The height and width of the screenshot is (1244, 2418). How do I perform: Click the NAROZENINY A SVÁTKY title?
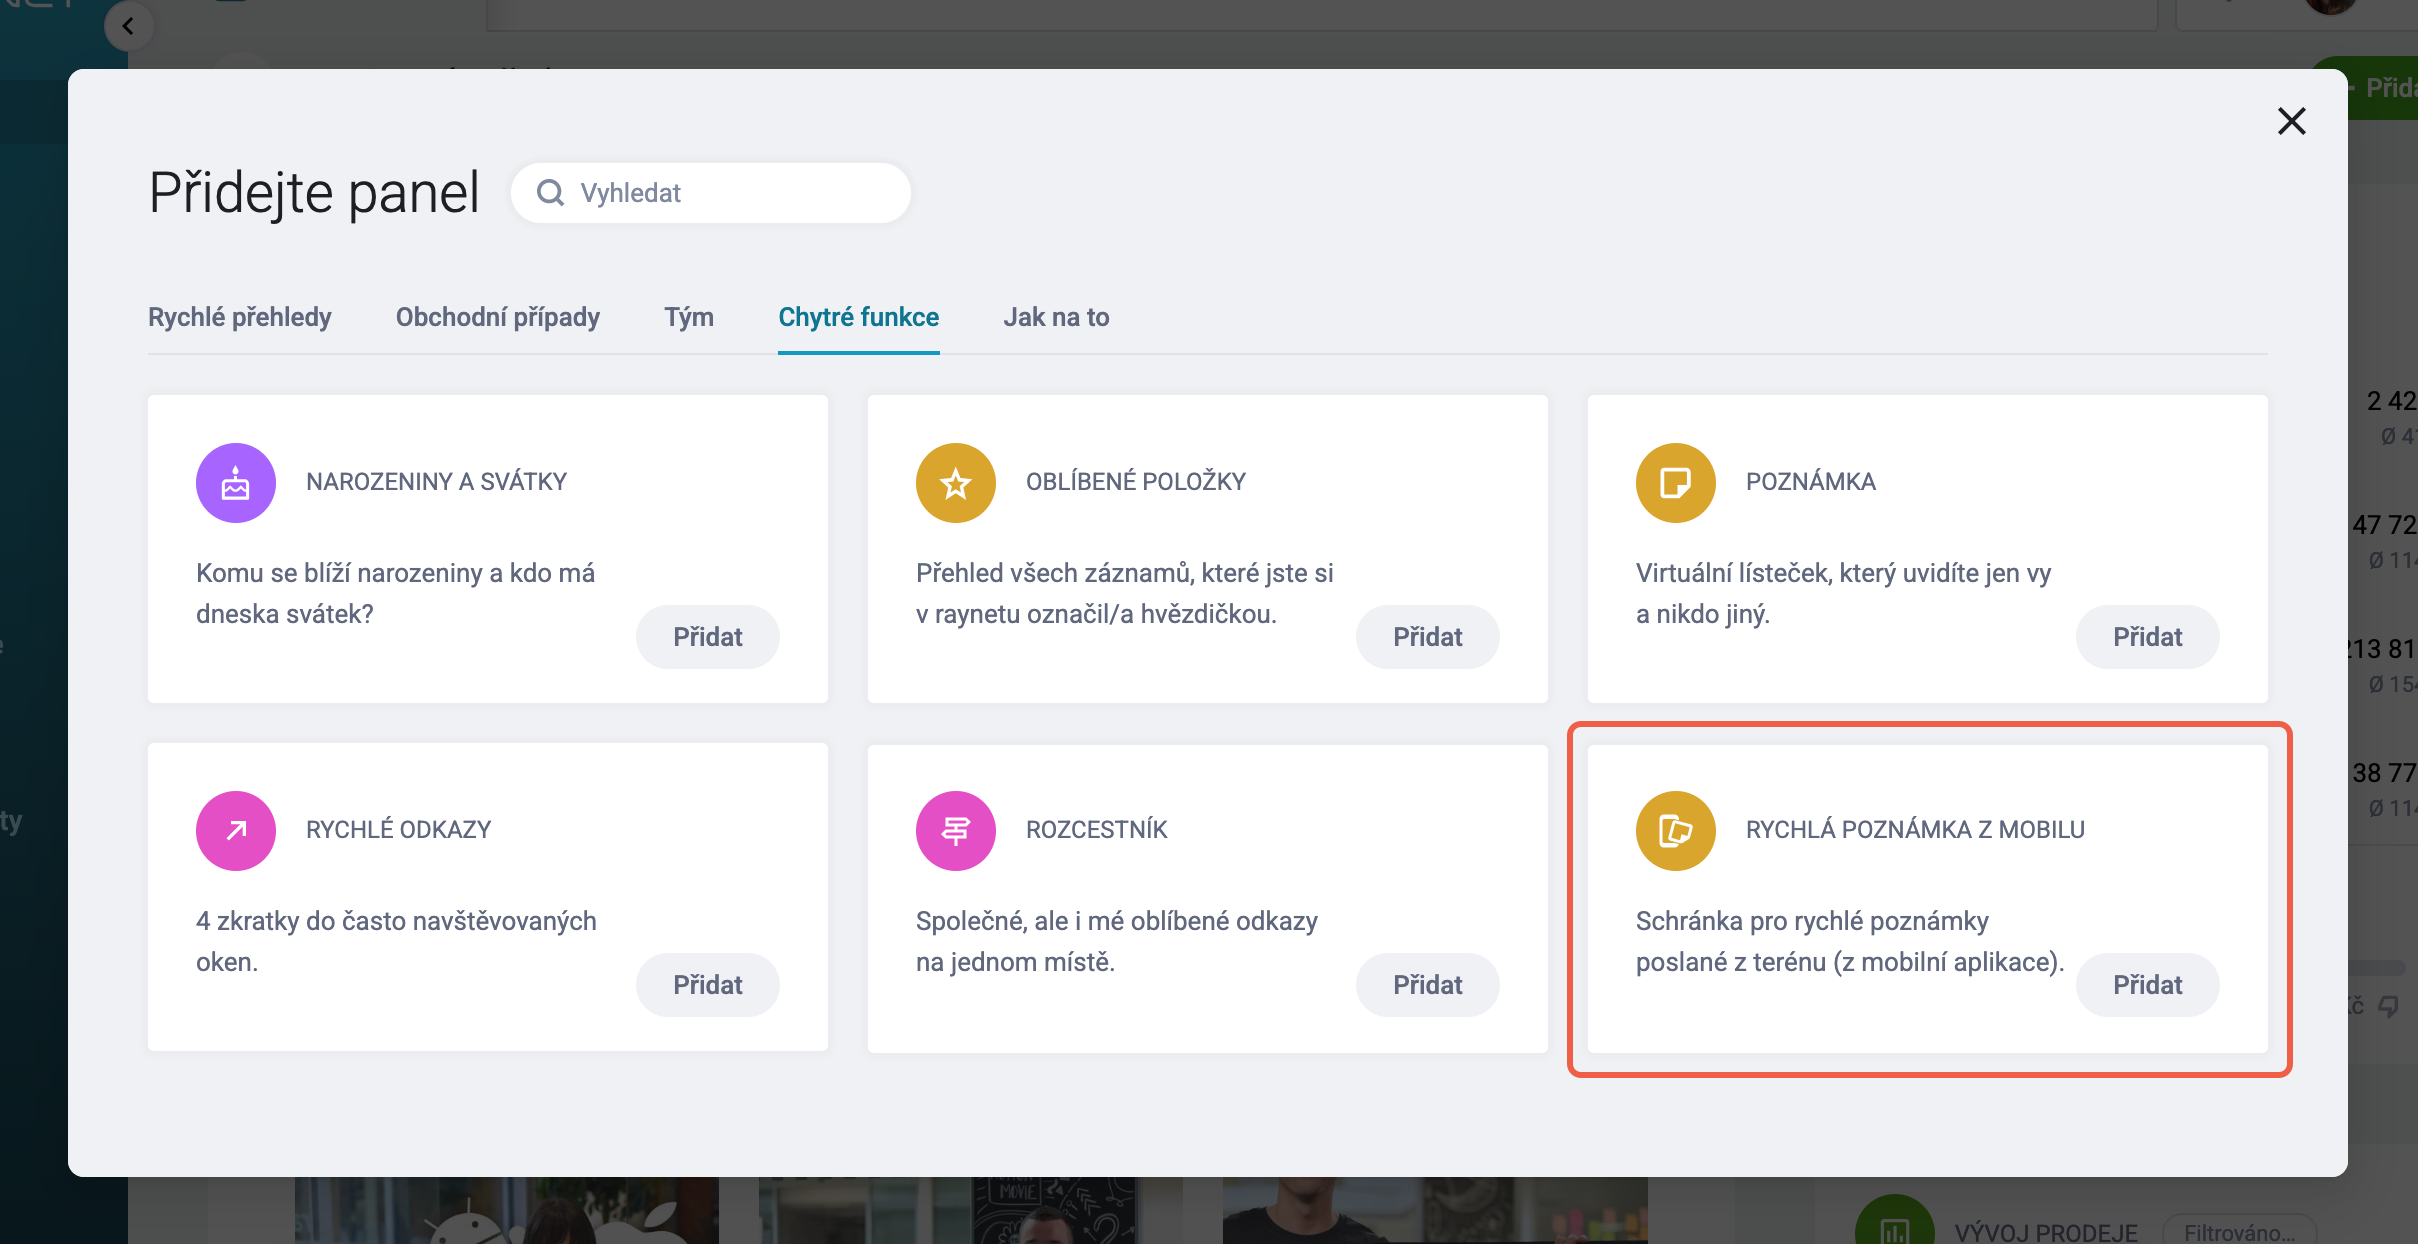click(x=436, y=482)
